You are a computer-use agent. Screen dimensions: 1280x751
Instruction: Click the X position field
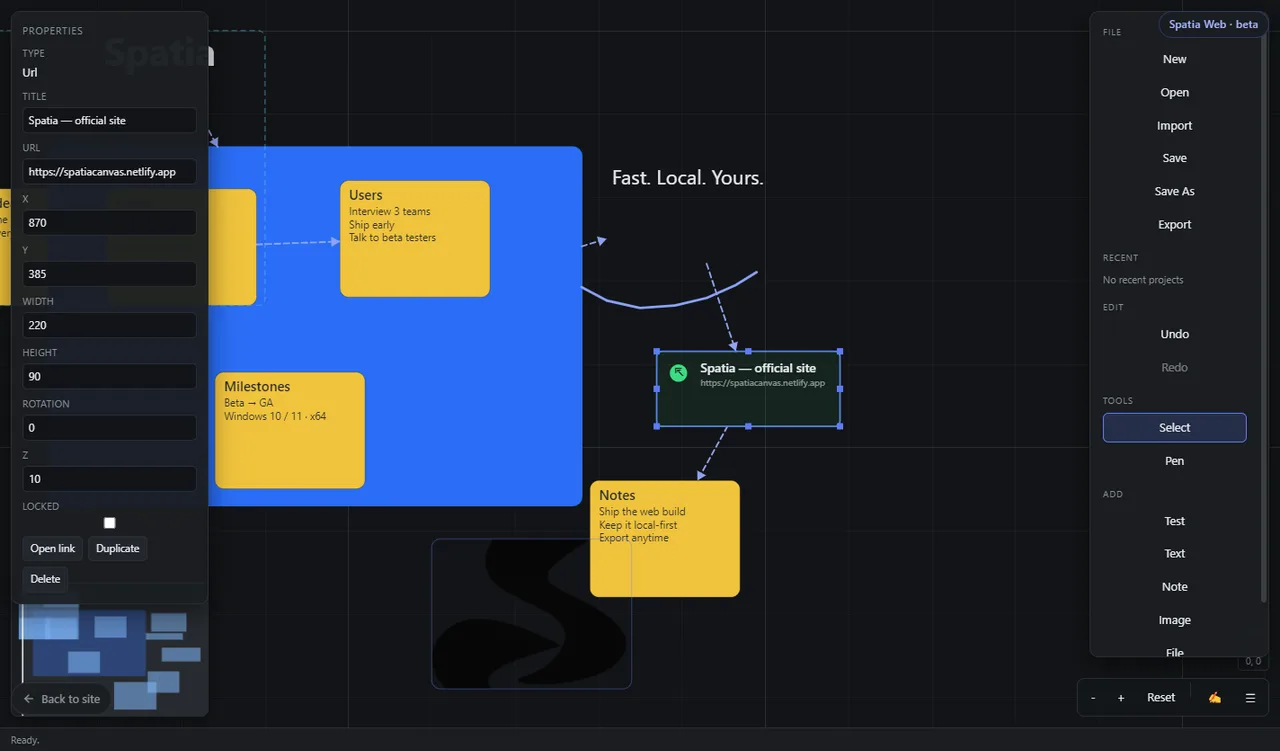point(110,223)
